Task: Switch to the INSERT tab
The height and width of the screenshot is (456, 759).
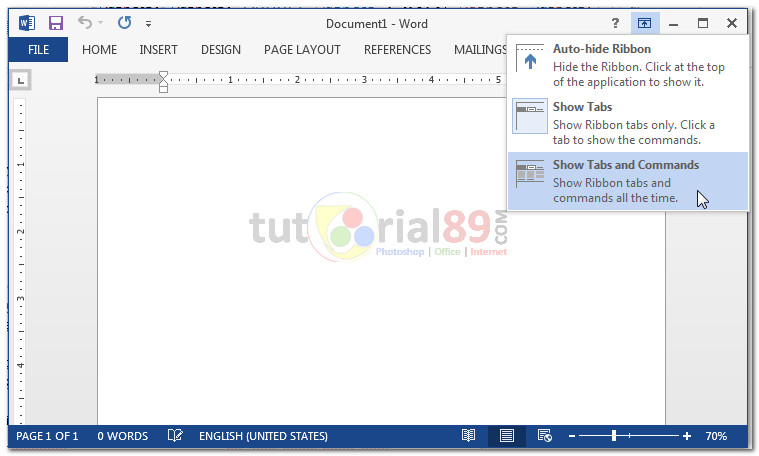Action: (158, 49)
